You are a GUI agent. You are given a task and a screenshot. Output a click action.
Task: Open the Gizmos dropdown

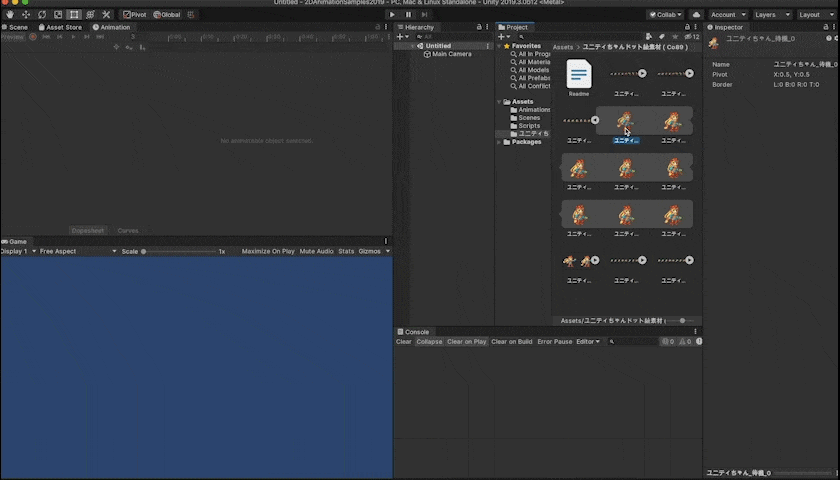tap(374, 251)
